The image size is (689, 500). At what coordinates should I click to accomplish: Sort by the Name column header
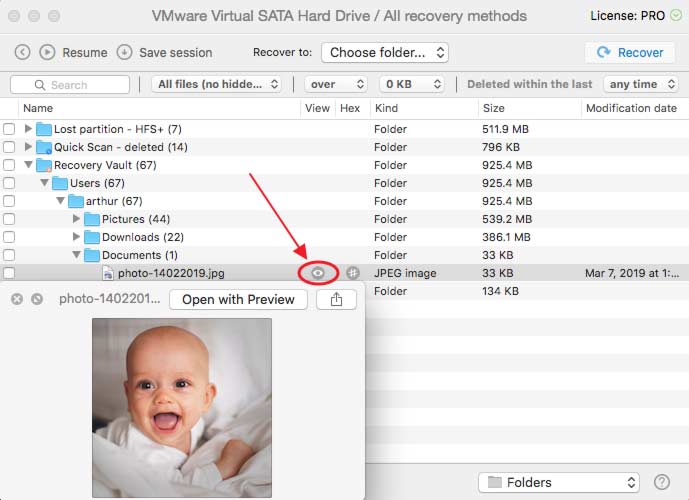159,109
